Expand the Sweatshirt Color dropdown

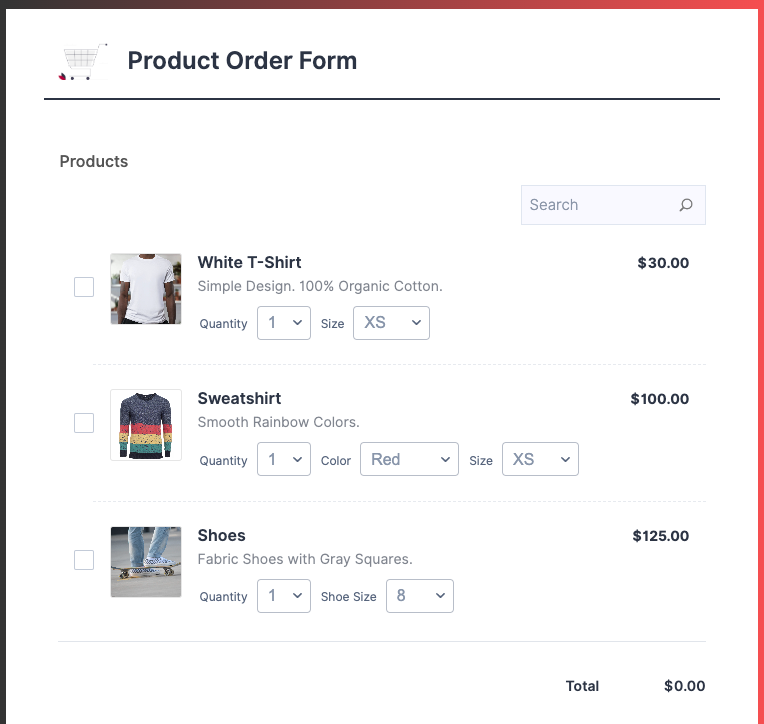point(409,459)
